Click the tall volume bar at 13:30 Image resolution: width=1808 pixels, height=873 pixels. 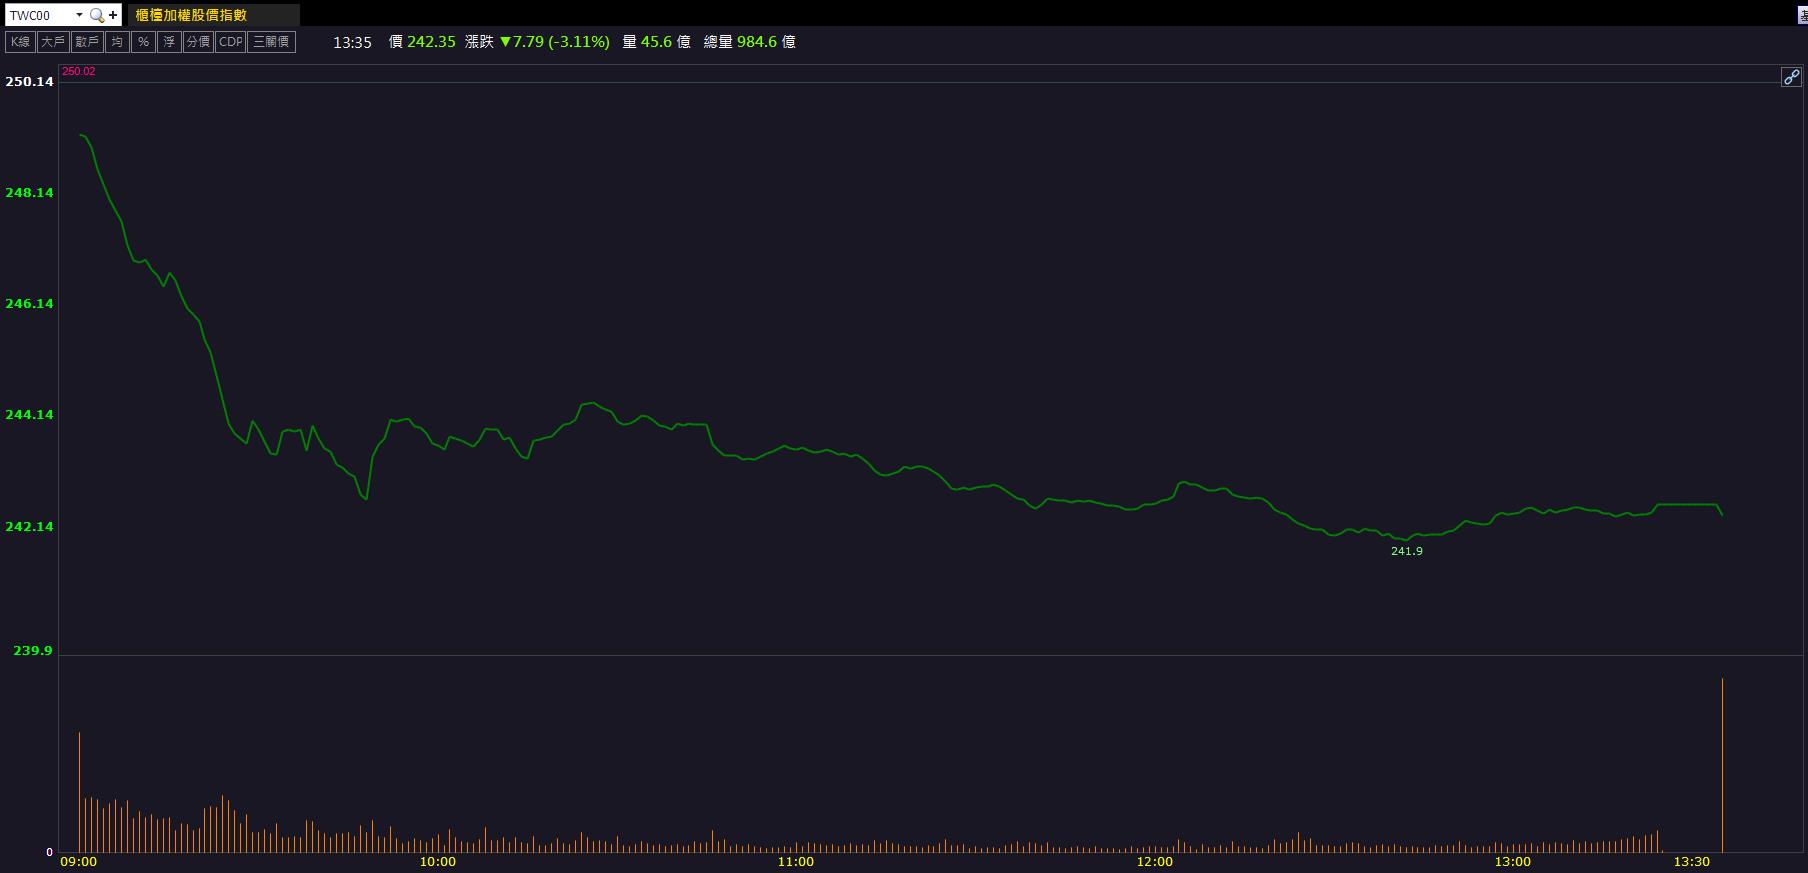pos(1722,765)
